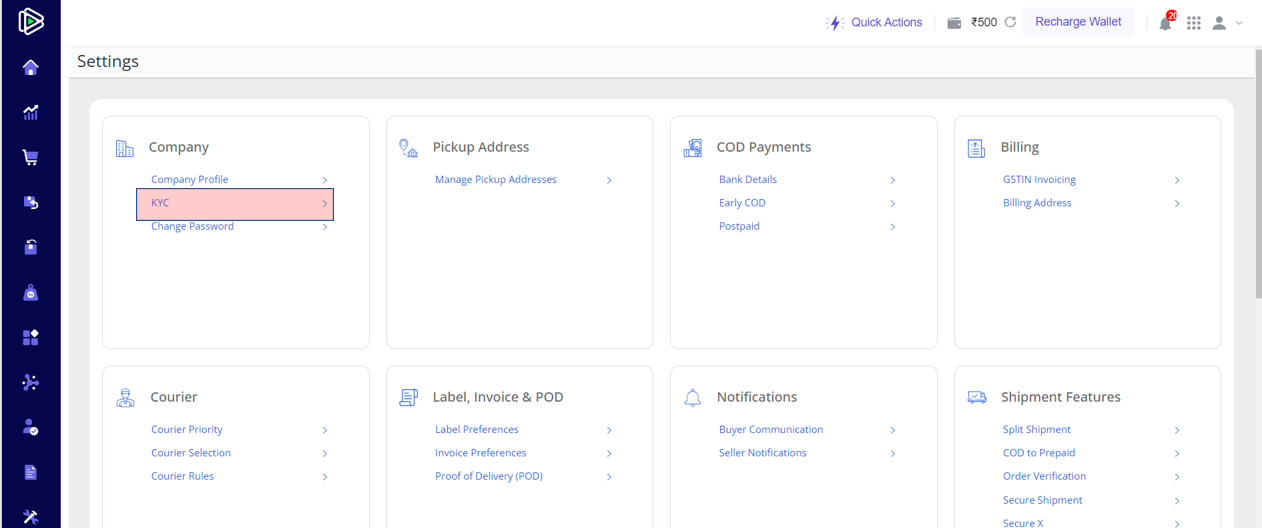Open the Early COD link
This screenshot has height=528, width=1262.
742,203
